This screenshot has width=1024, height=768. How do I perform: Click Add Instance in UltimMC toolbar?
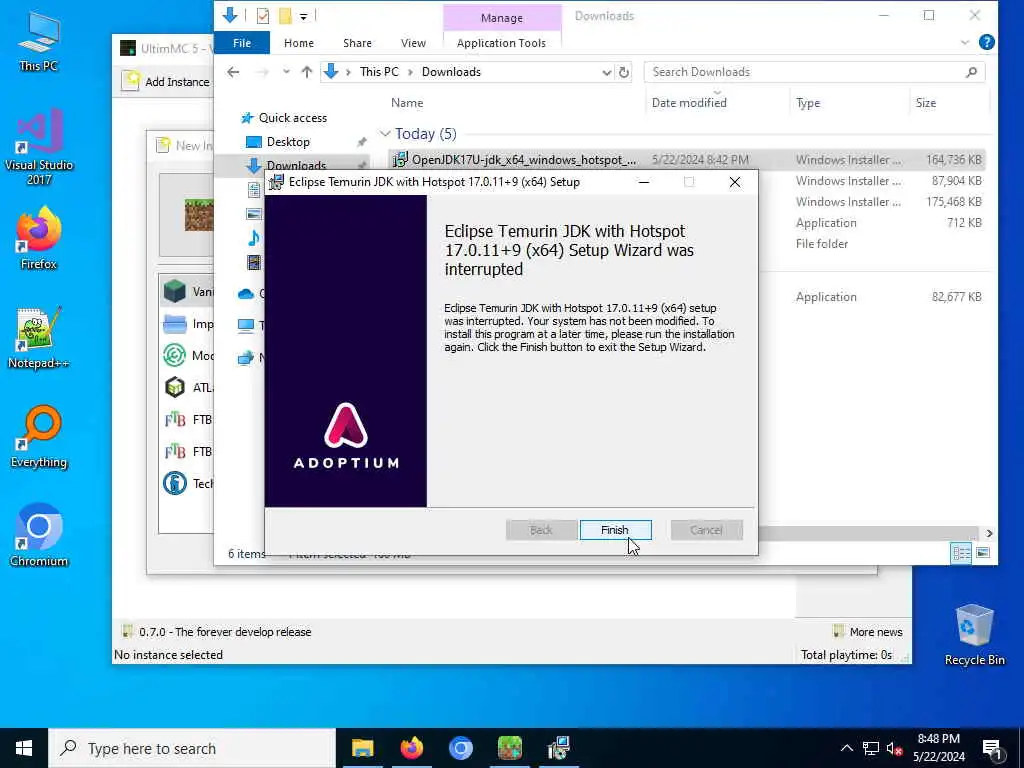coord(168,81)
